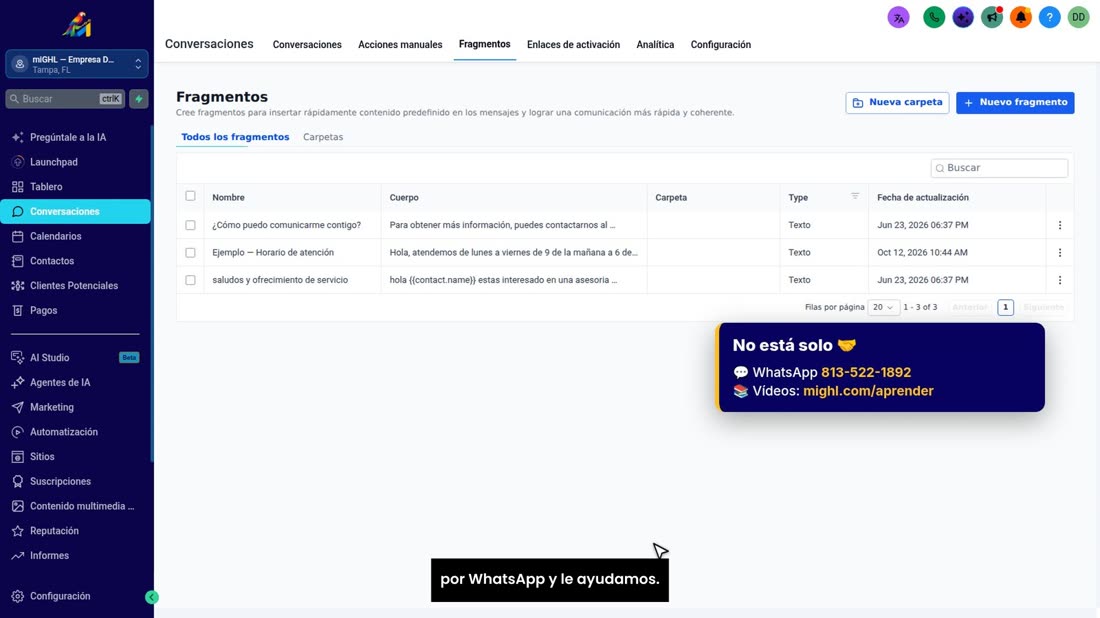Open row options for Ejemplo — Horario de atención
1100x618 pixels.
(x=1059, y=253)
